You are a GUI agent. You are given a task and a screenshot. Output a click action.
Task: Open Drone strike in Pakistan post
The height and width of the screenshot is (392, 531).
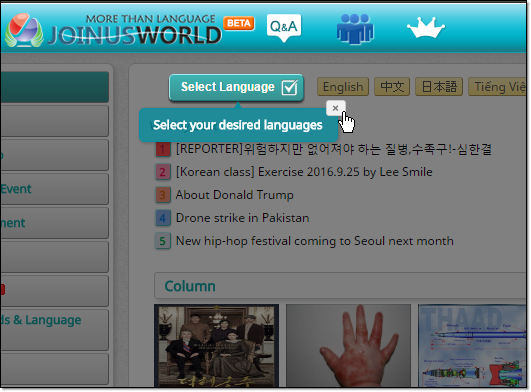[x=242, y=218]
